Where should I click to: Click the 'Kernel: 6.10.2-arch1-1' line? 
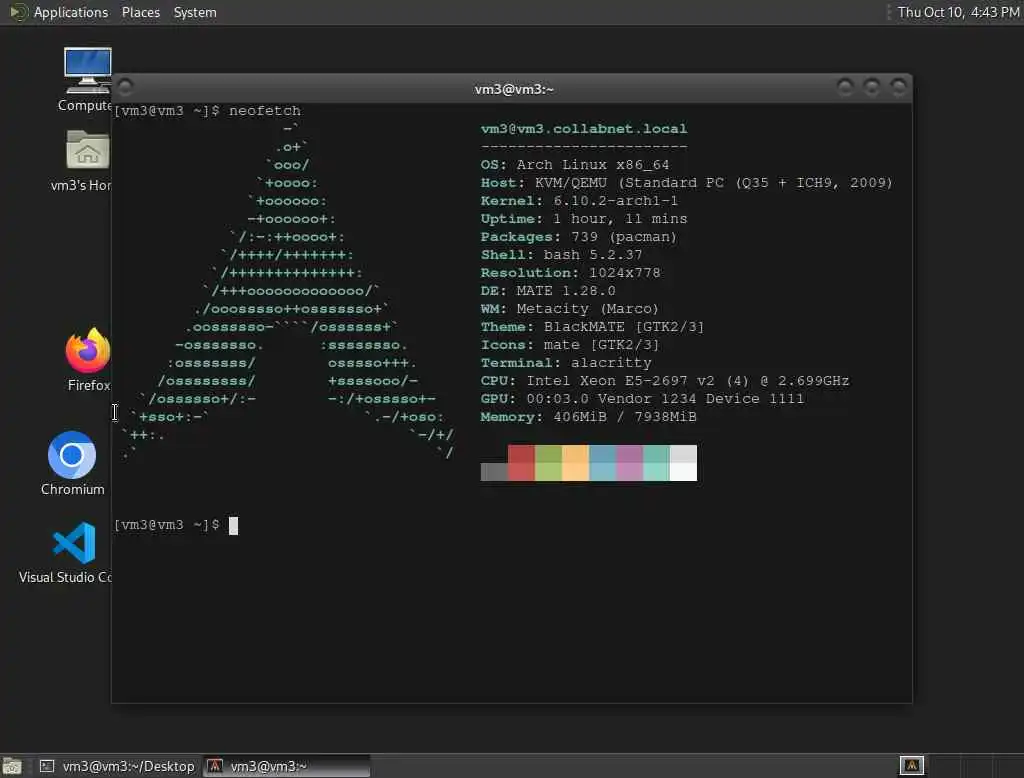579,201
